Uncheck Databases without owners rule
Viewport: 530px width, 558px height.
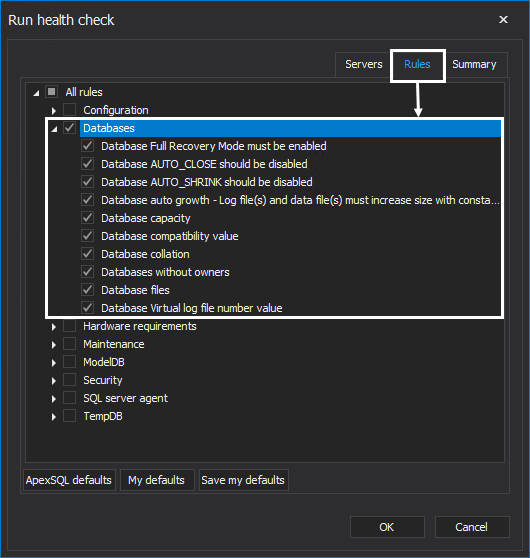pyautogui.click(x=88, y=272)
